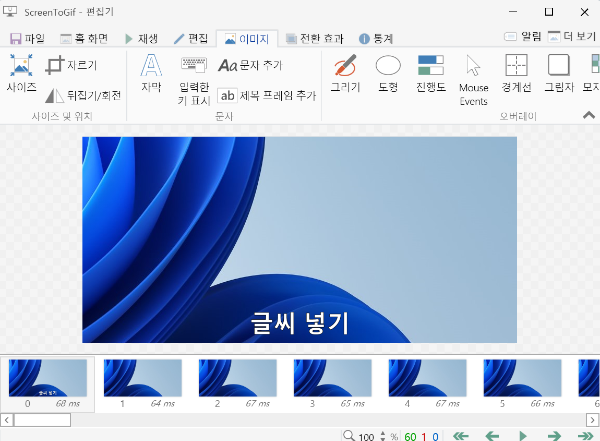This screenshot has height=441, width=600.
Task: Select frame 1 thumbnail
Action: pyautogui.click(x=143, y=384)
